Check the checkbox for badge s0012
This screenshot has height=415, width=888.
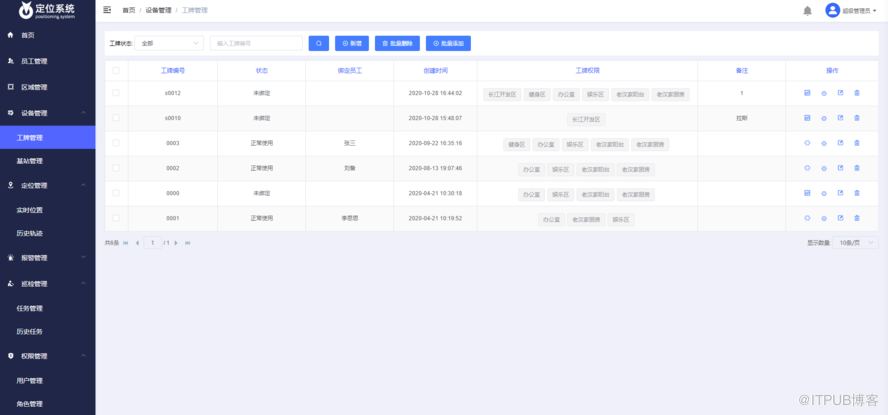[116, 93]
